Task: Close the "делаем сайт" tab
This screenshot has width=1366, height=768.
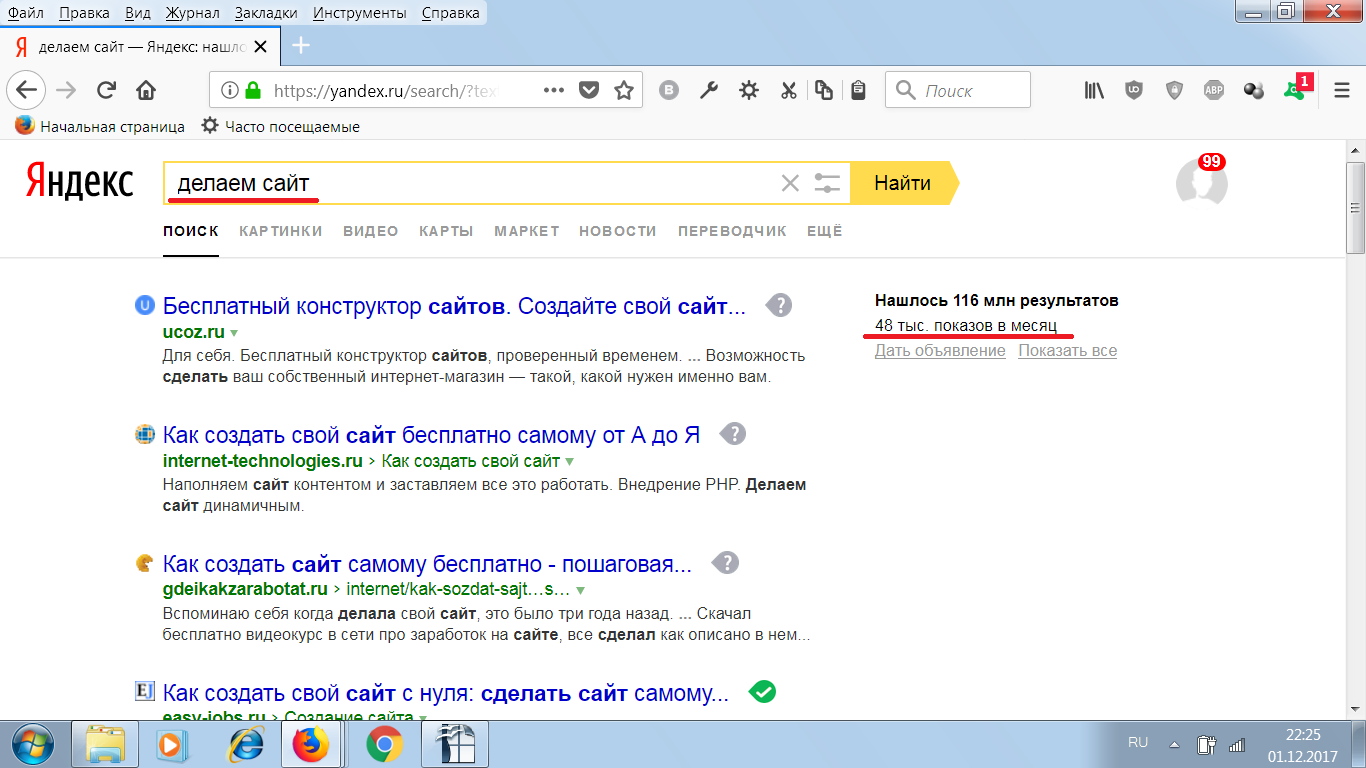Action: [261, 46]
